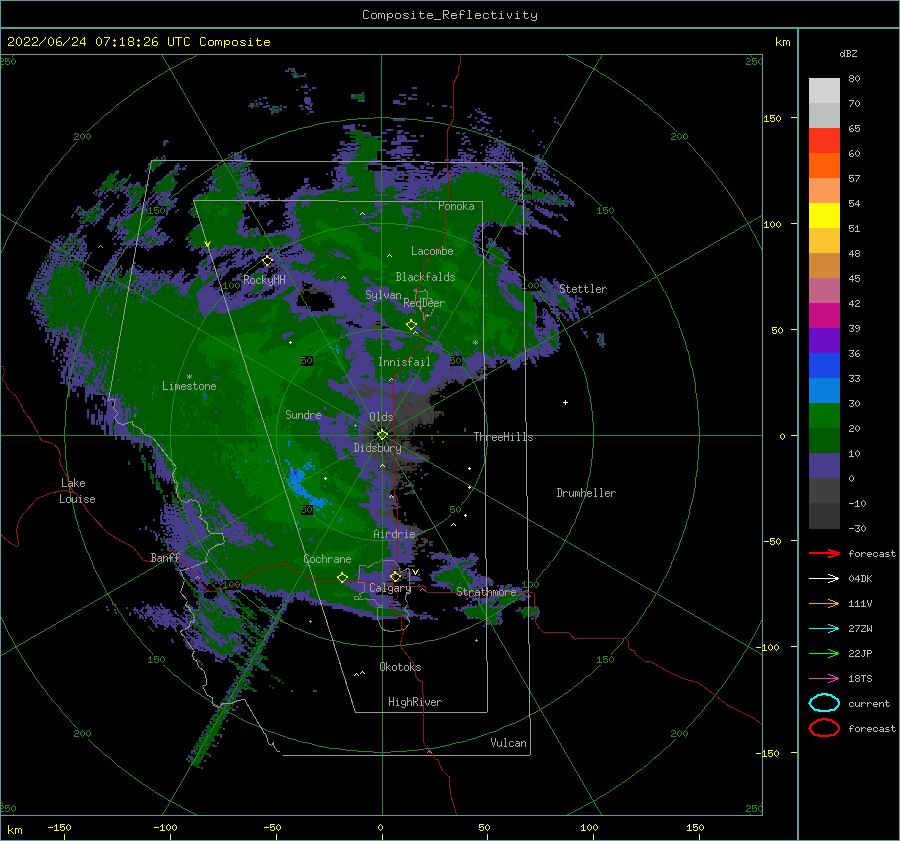Viewport: 900px width, 841px height.
Task: Click the Calgary city label
Action: [x=390, y=588]
